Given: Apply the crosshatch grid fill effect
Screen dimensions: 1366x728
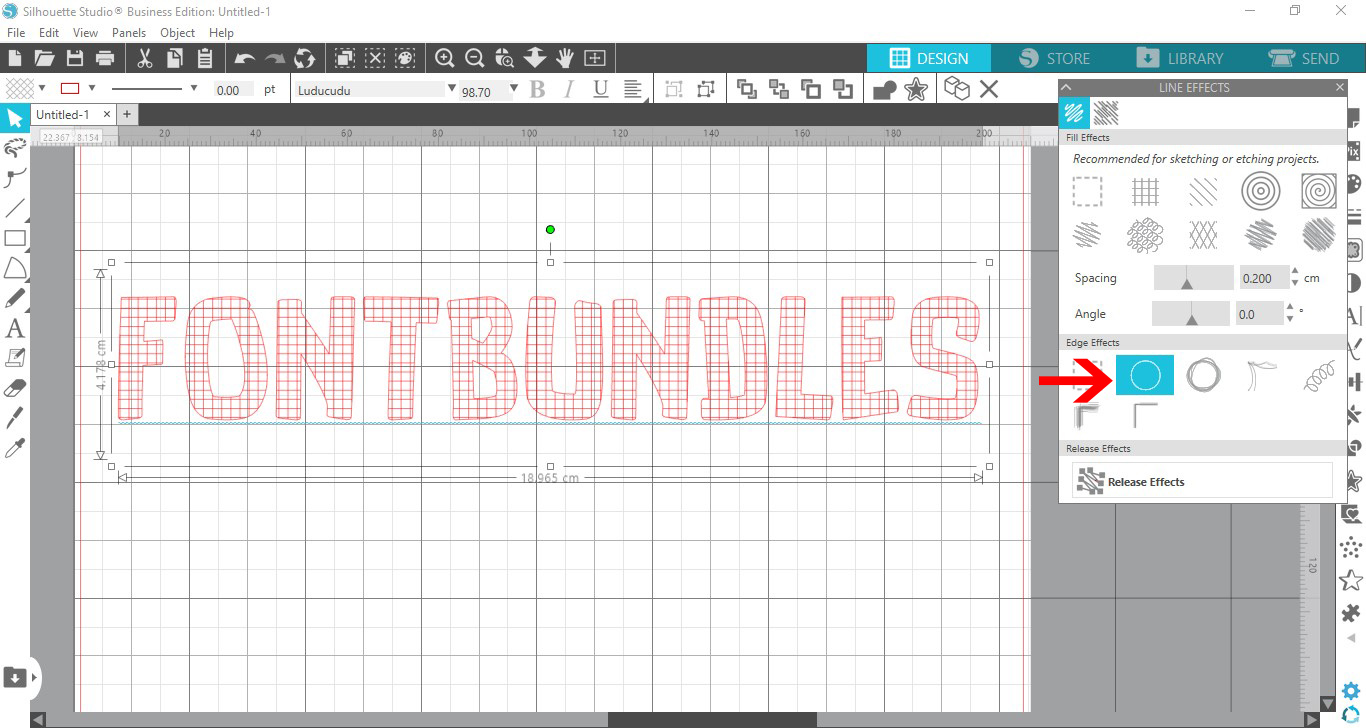Looking at the screenshot, I should coord(1145,190).
